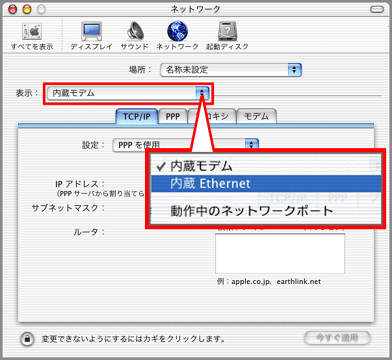Click the 今すぐ適用 button
Image resolution: width=392 pixels, height=360 pixels.
pos(337,338)
